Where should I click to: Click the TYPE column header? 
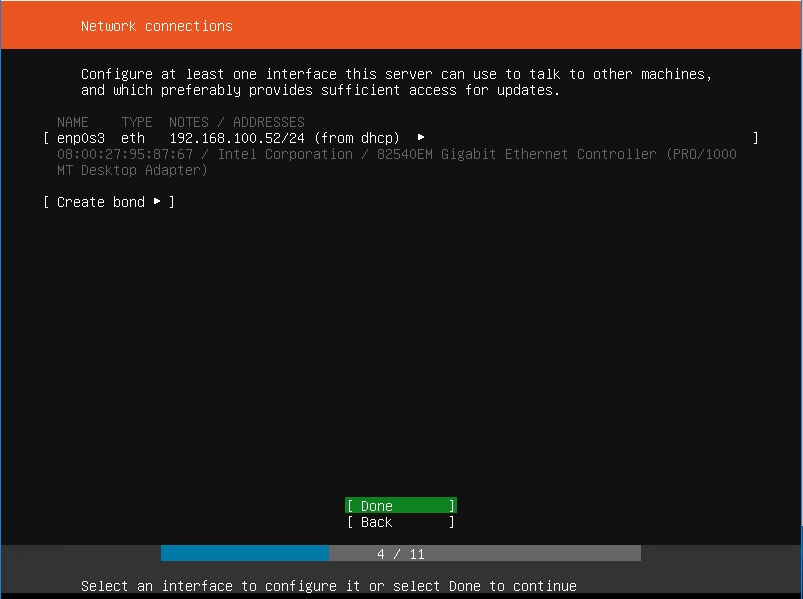[x=137, y=122]
